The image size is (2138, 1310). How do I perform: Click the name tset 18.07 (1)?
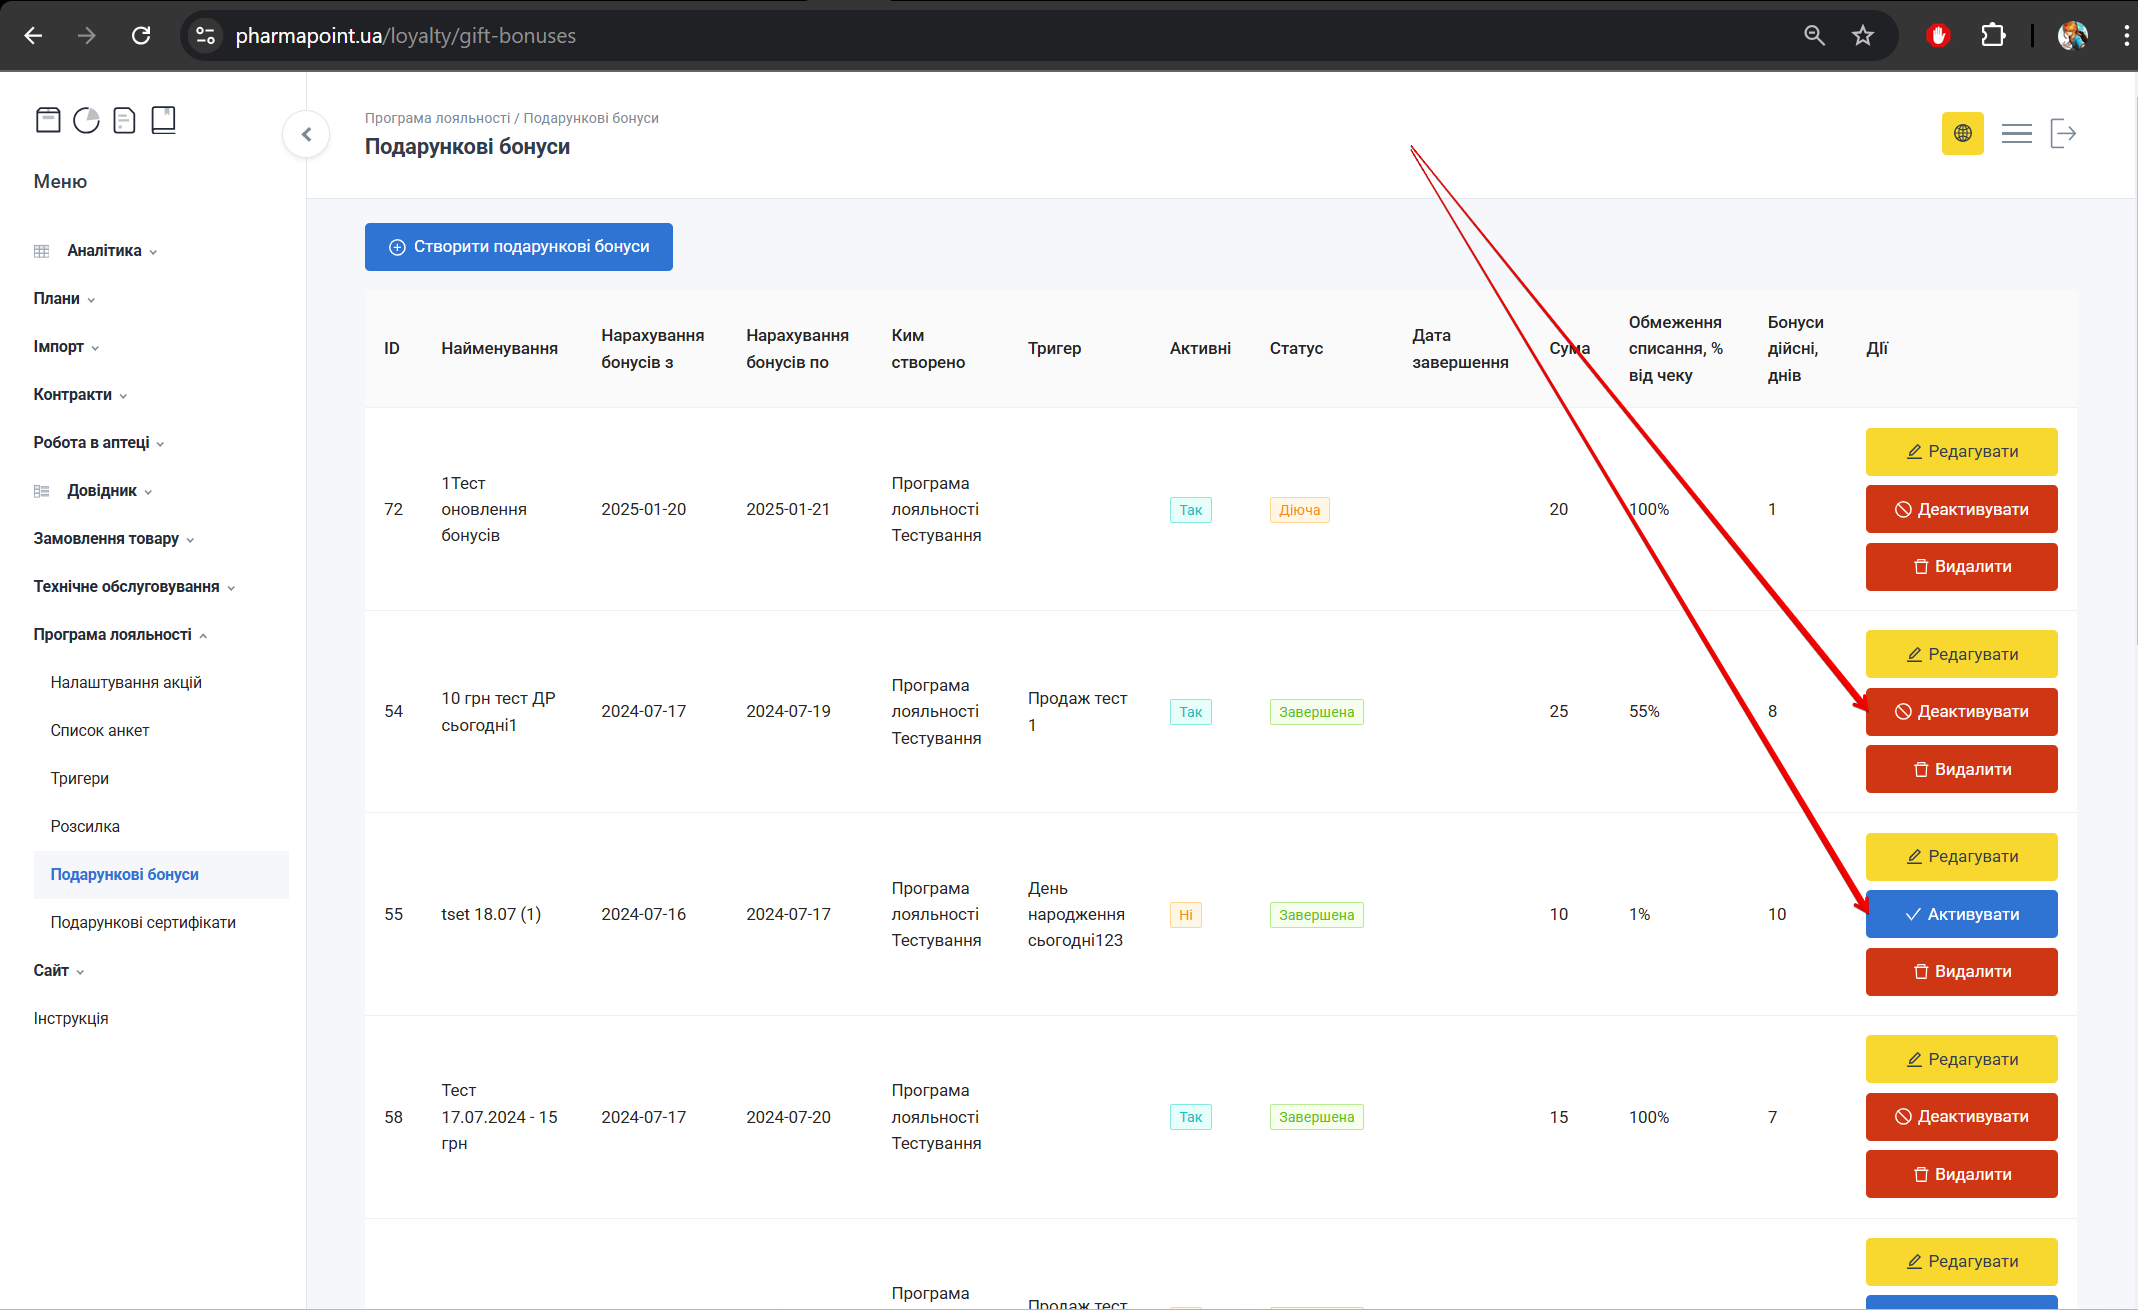coord(491,915)
